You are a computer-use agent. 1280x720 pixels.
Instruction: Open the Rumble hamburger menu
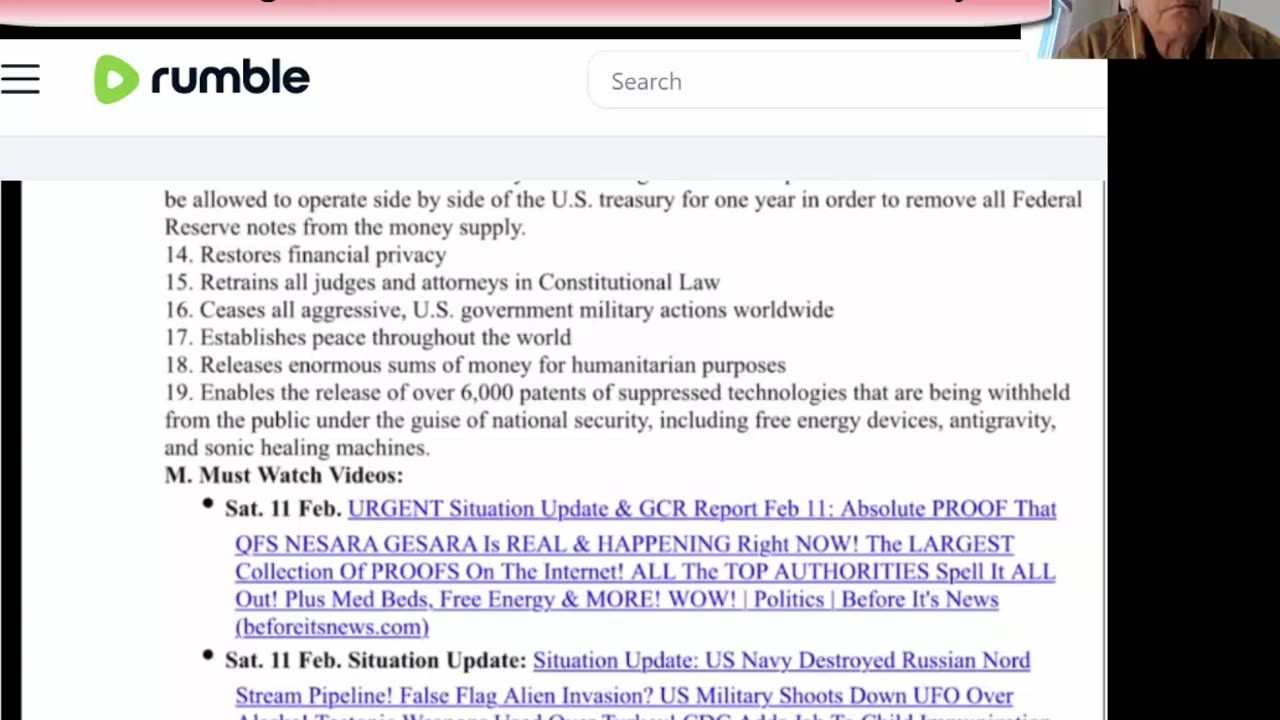tap(20, 80)
